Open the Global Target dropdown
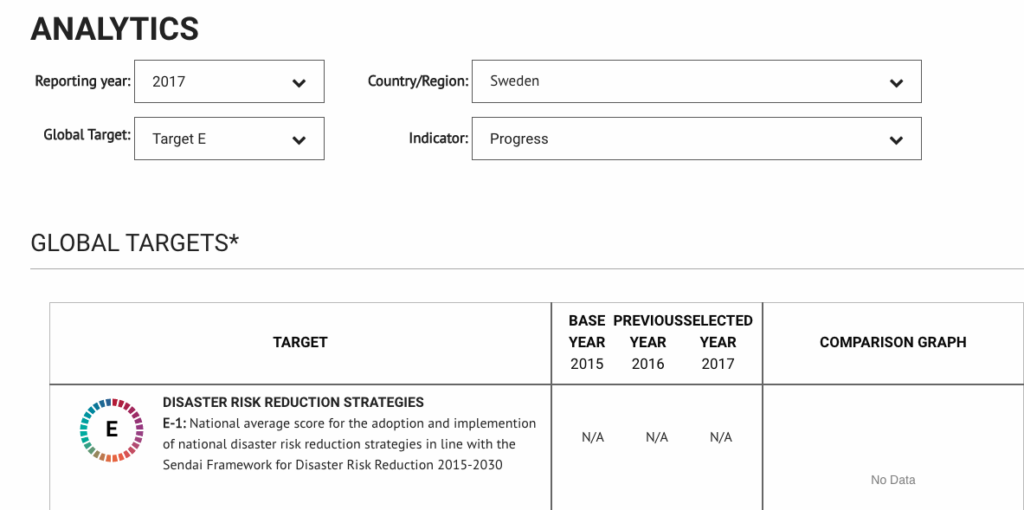Image resolution: width=1024 pixels, height=510 pixels. [229, 139]
